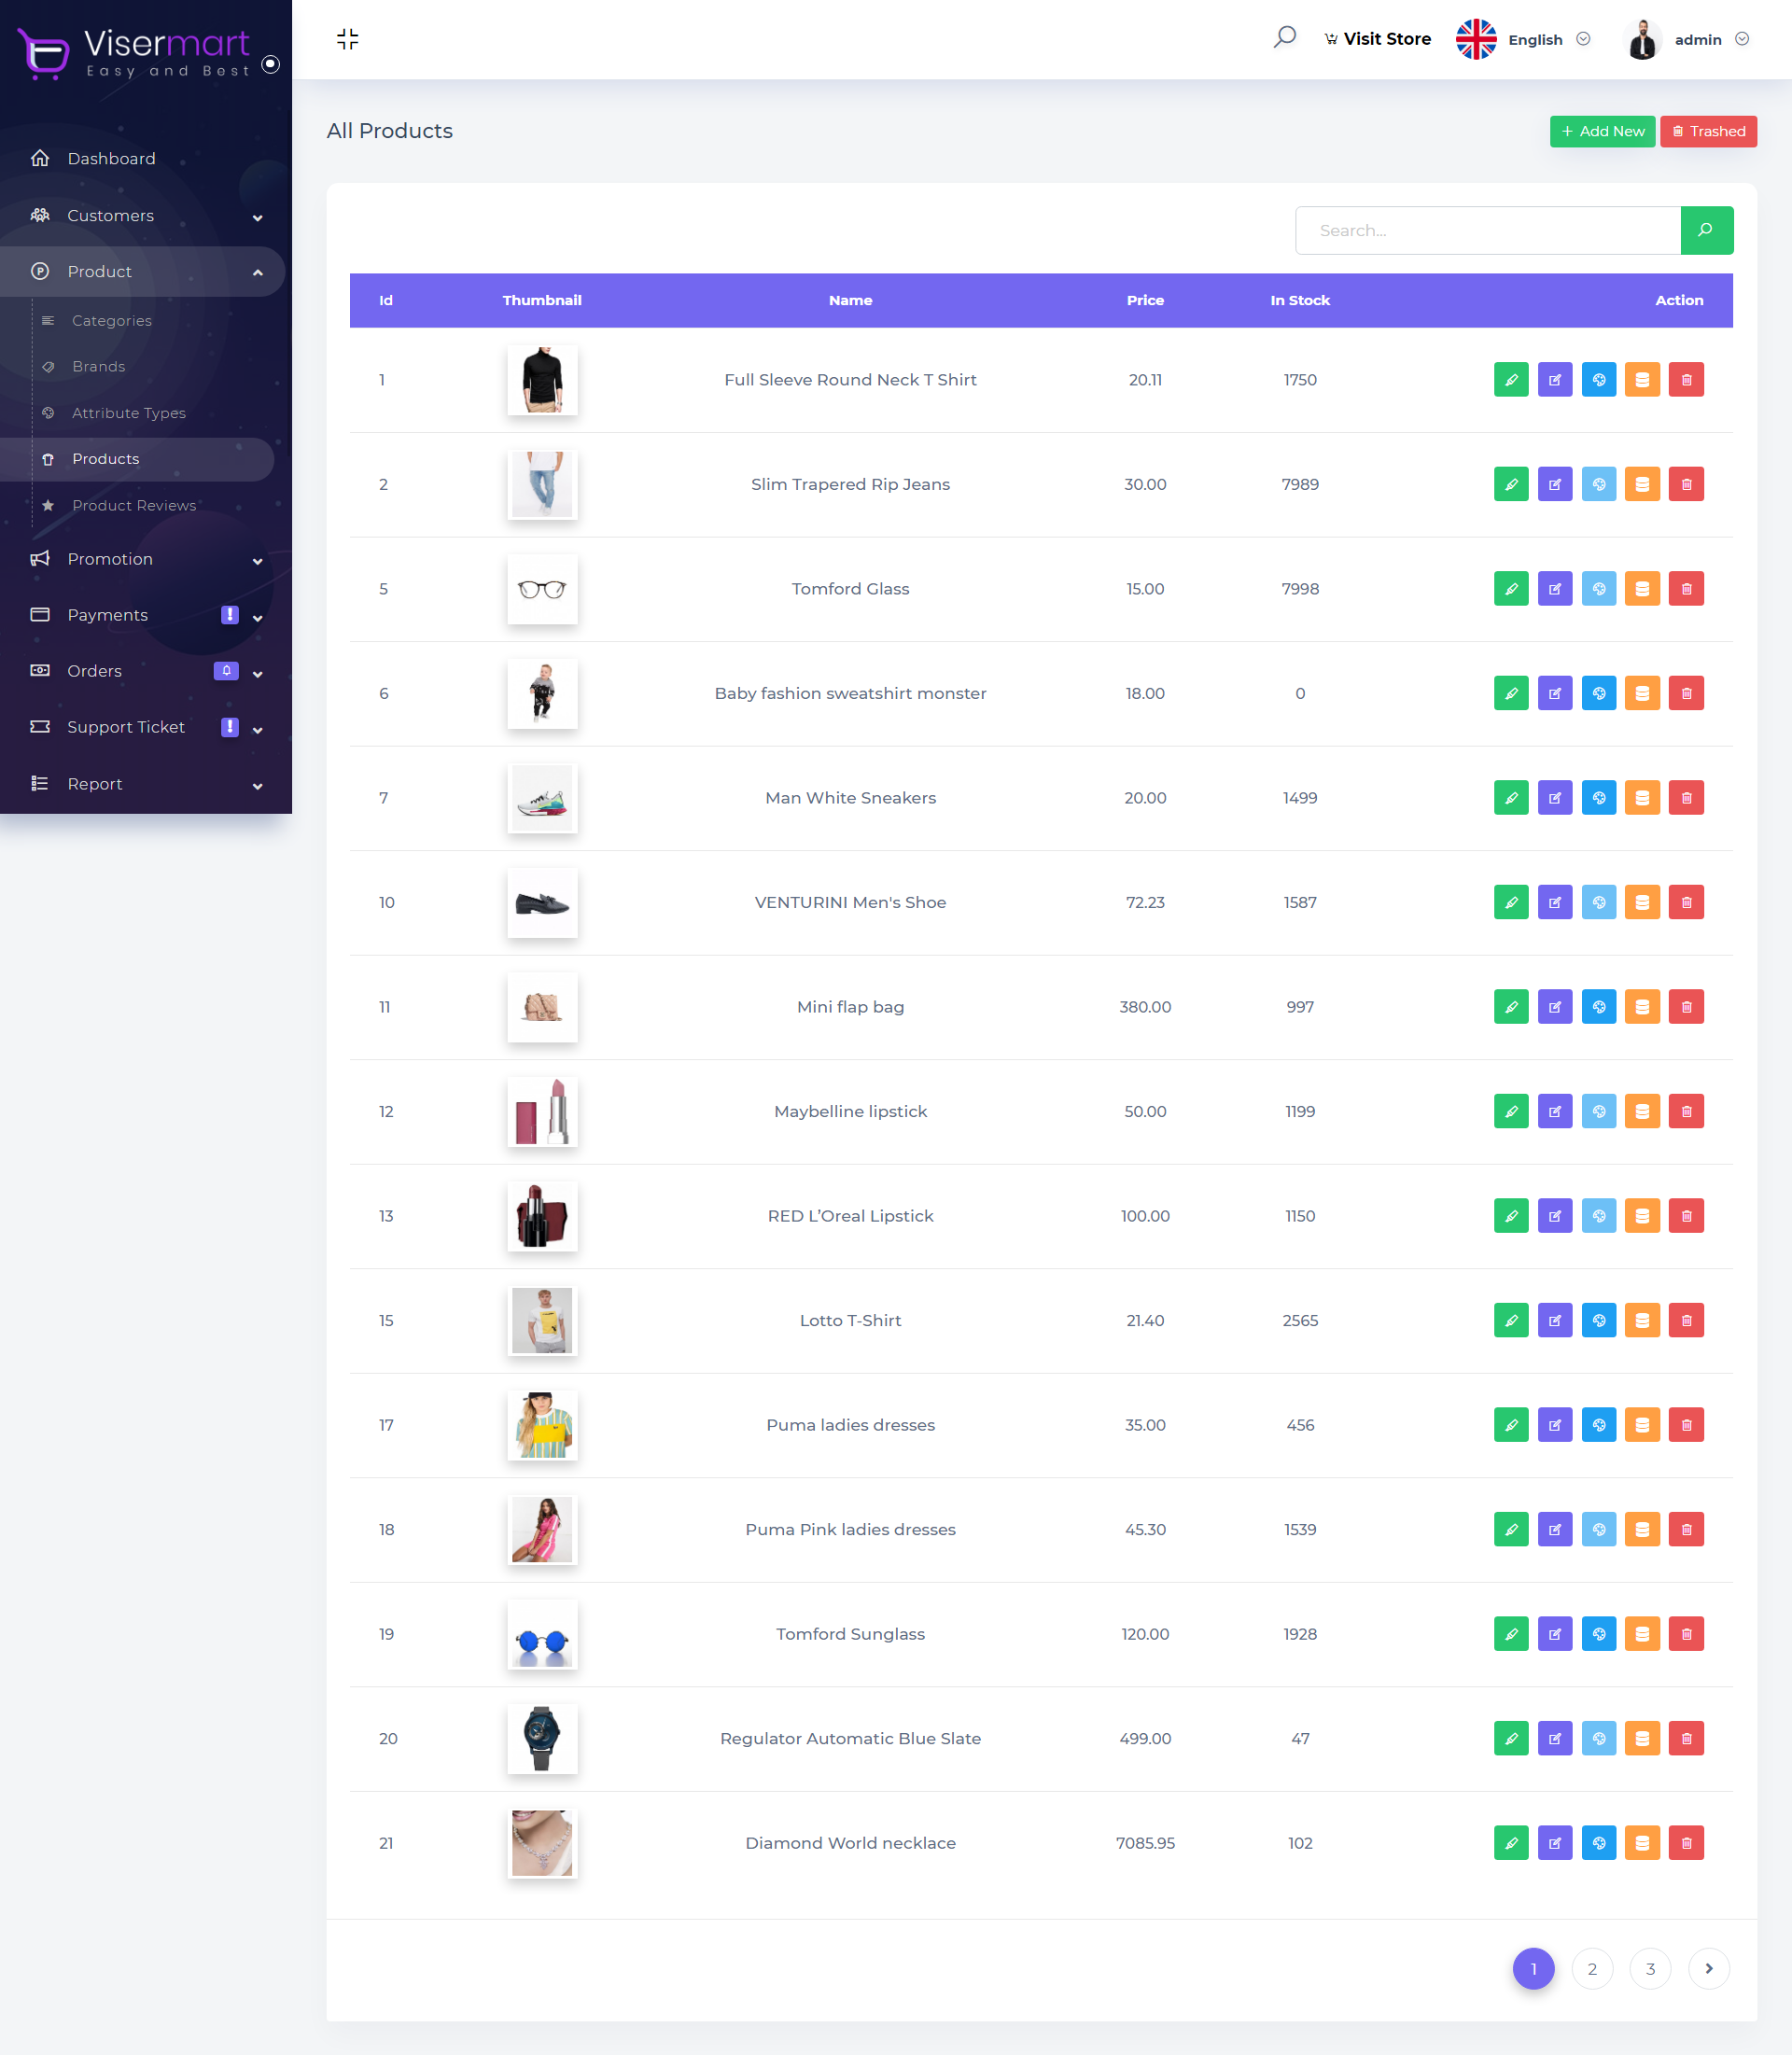Click Payments alert badge in sidebar
This screenshot has height=2055, width=1792.
[229, 615]
